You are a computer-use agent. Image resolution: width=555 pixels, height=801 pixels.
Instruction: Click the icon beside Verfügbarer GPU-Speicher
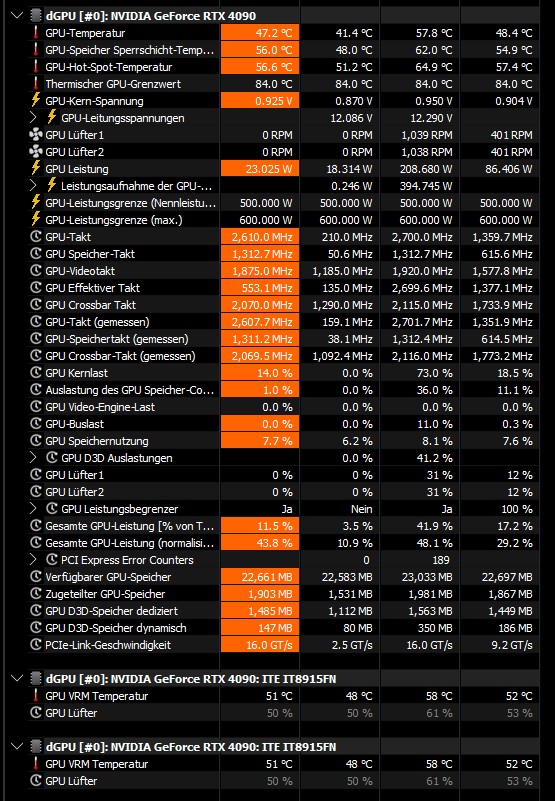[x=36, y=577]
